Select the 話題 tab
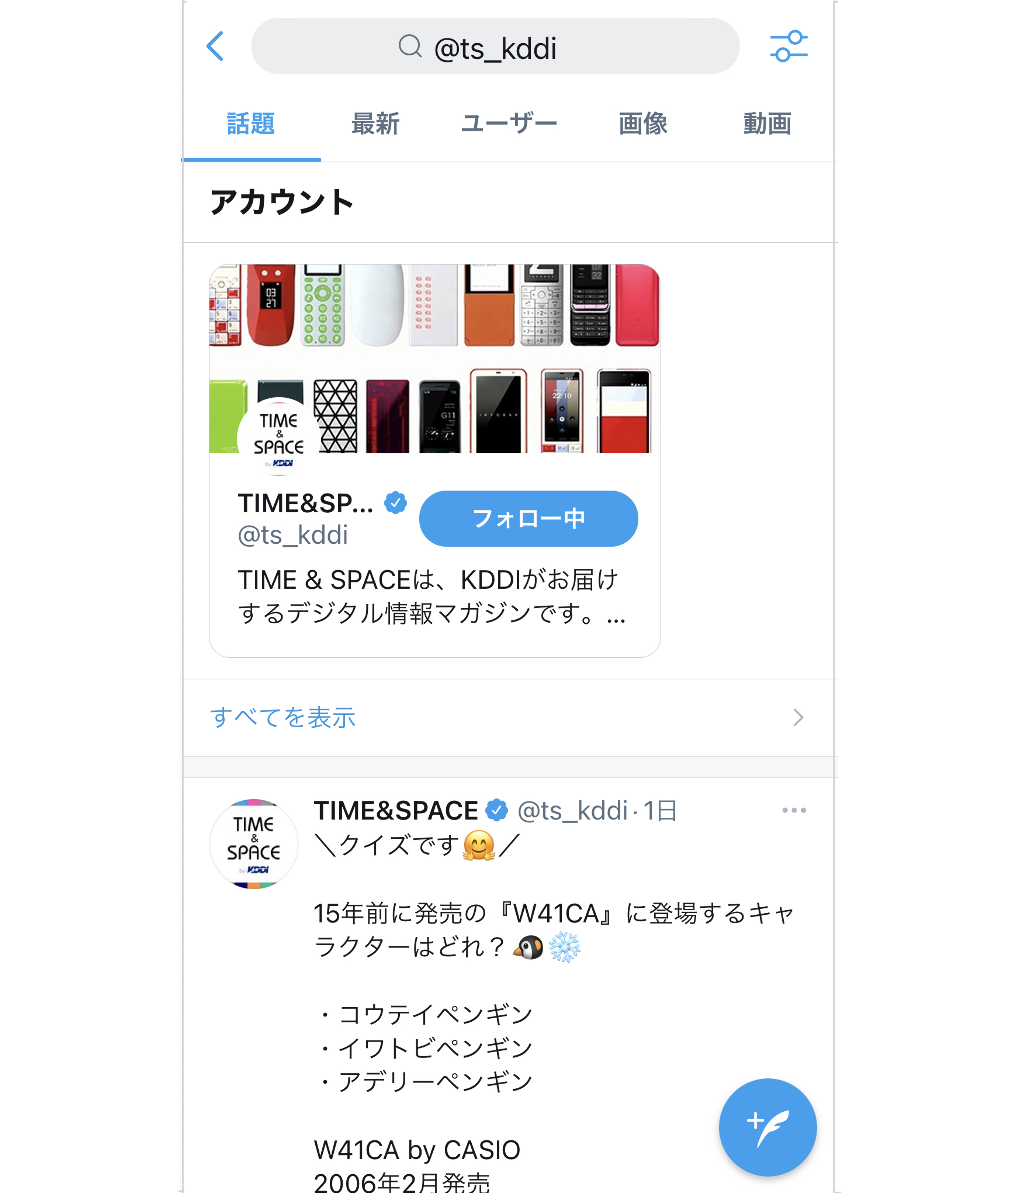The image size is (1026, 1193). (x=251, y=123)
